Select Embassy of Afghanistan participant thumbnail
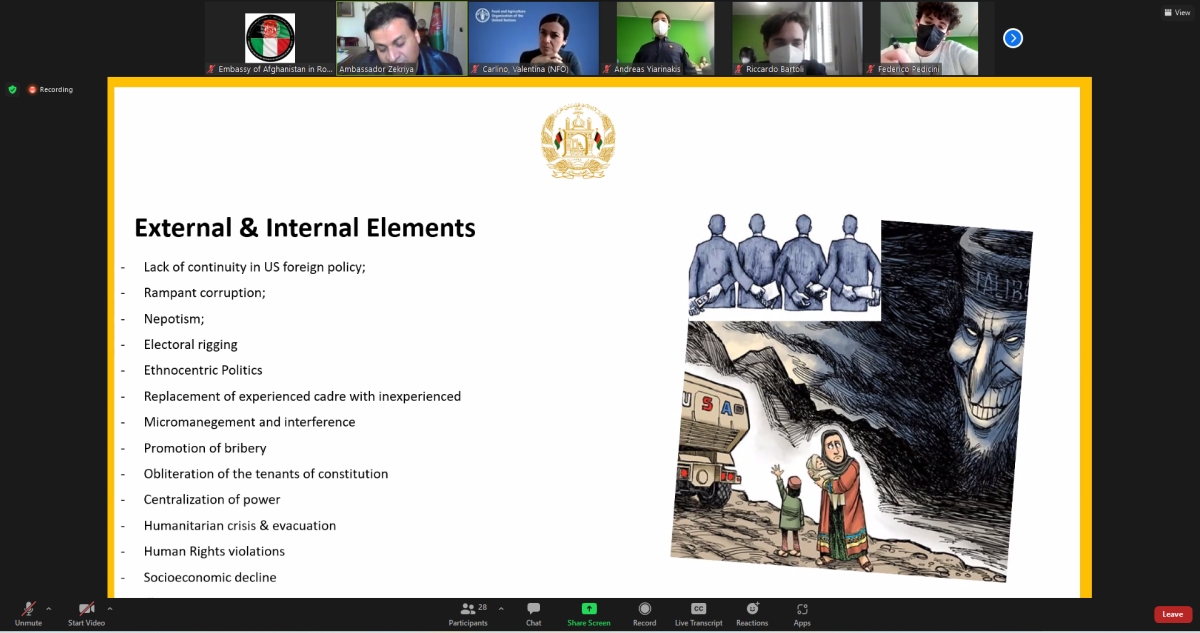Image resolution: width=1200 pixels, height=633 pixels. (x=270, y=38)
